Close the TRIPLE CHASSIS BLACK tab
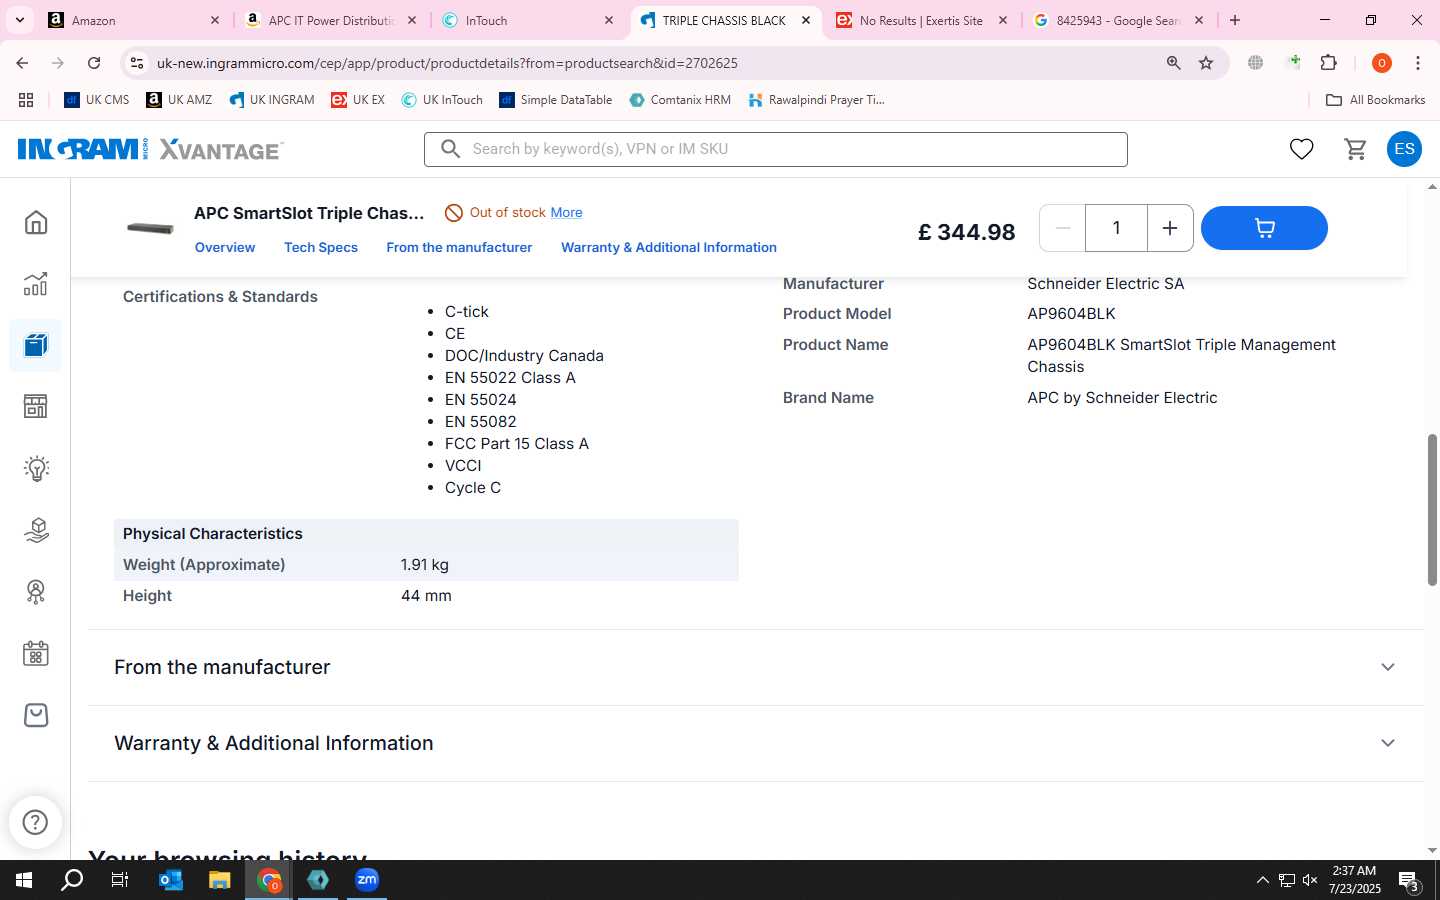The image size is (1440, 900). (806, 20)
